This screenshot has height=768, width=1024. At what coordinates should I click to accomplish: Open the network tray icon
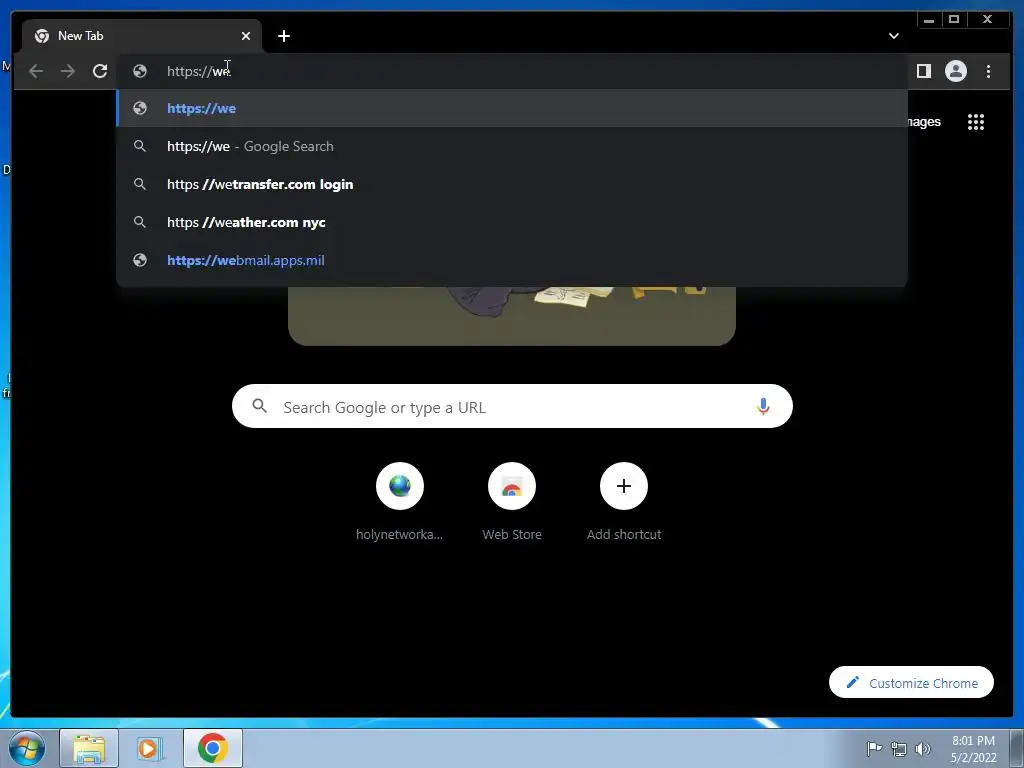(899, 749)
